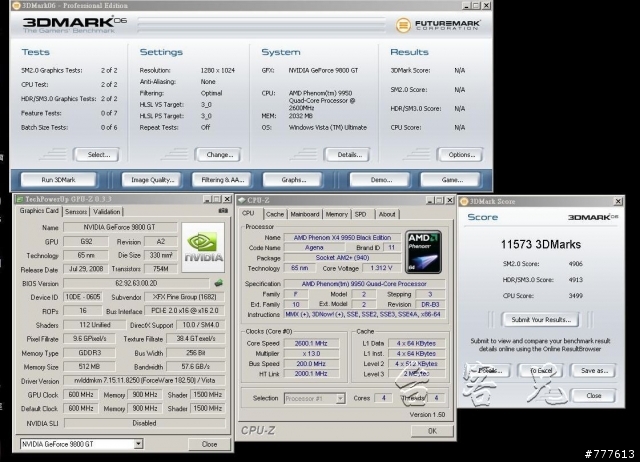640x462 pixels.
Task: Click Submit Your Results button
Action: coord(541,320)
